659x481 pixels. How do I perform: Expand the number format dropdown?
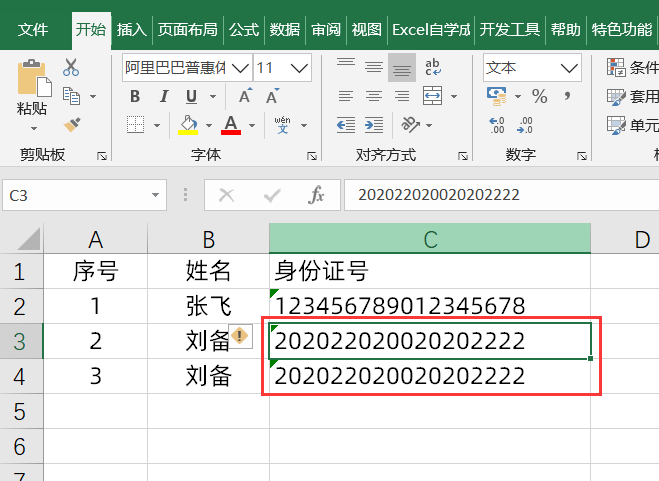[570, 69]
